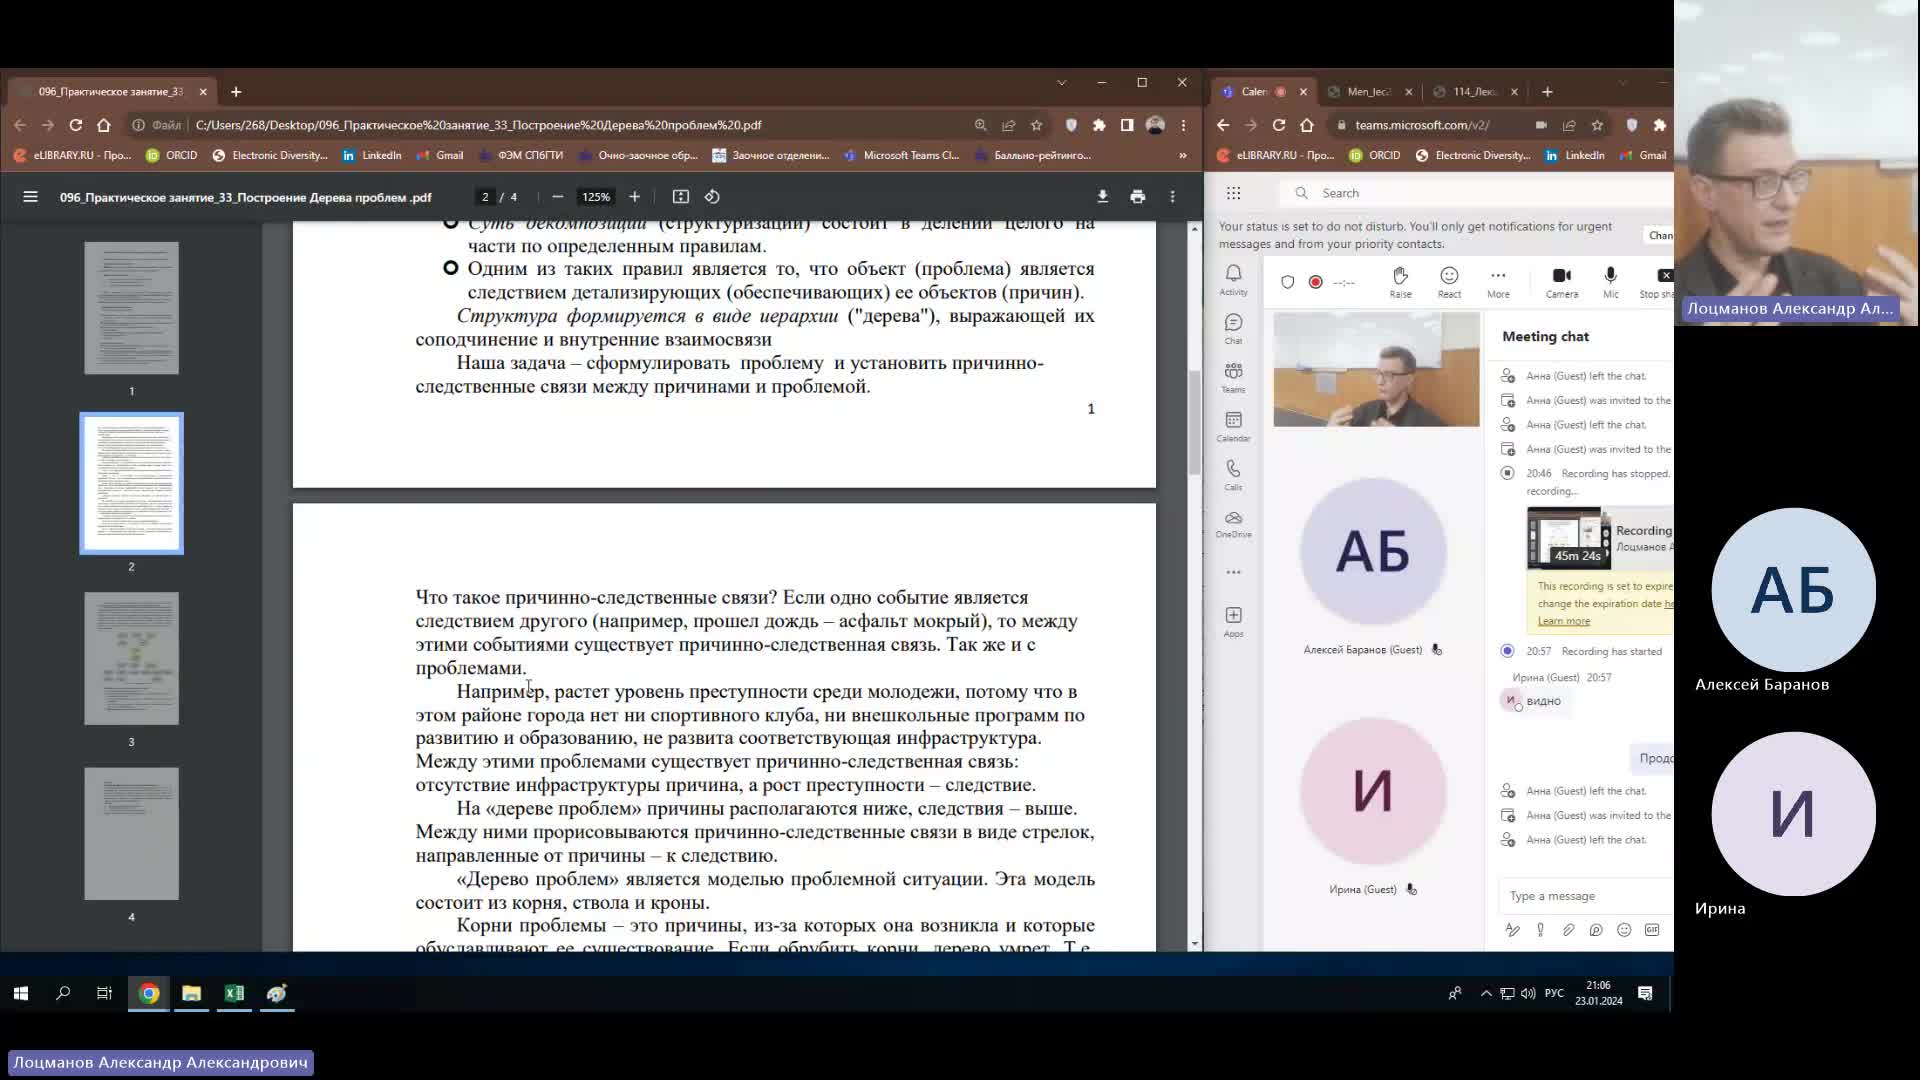
Task: Raise hand in the meeting
Action: pyautogui.click(x=1400, y=282)
